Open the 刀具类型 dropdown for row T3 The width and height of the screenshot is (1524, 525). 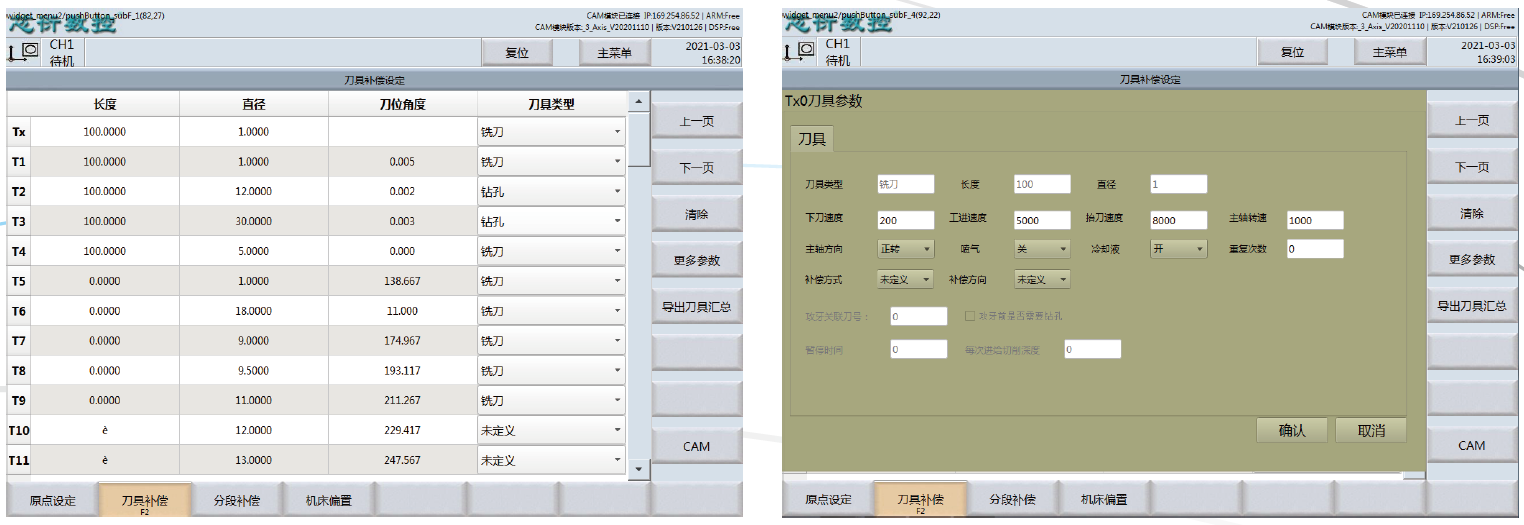click(x=551, y=221)
